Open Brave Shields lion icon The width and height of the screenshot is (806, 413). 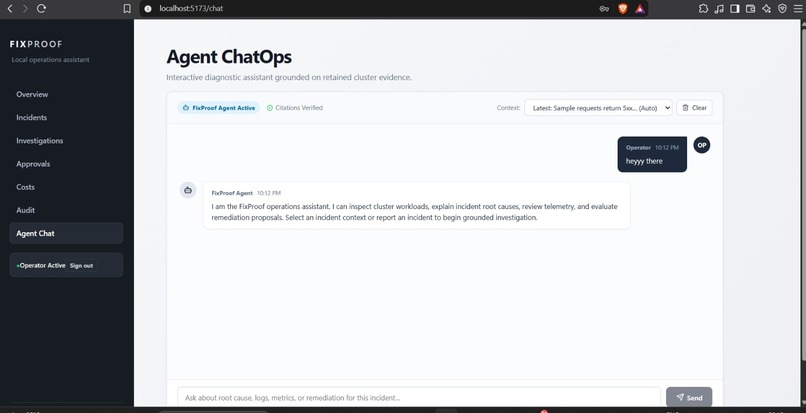622,8
